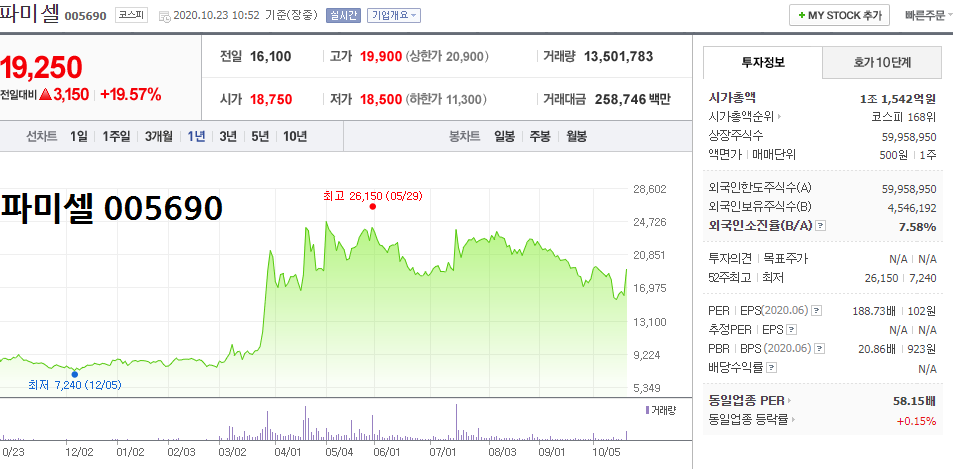Viewport: 956px width, 469px height.
Task: Expand the 시가총액순위 arrow link
Action: pos(779,116)
